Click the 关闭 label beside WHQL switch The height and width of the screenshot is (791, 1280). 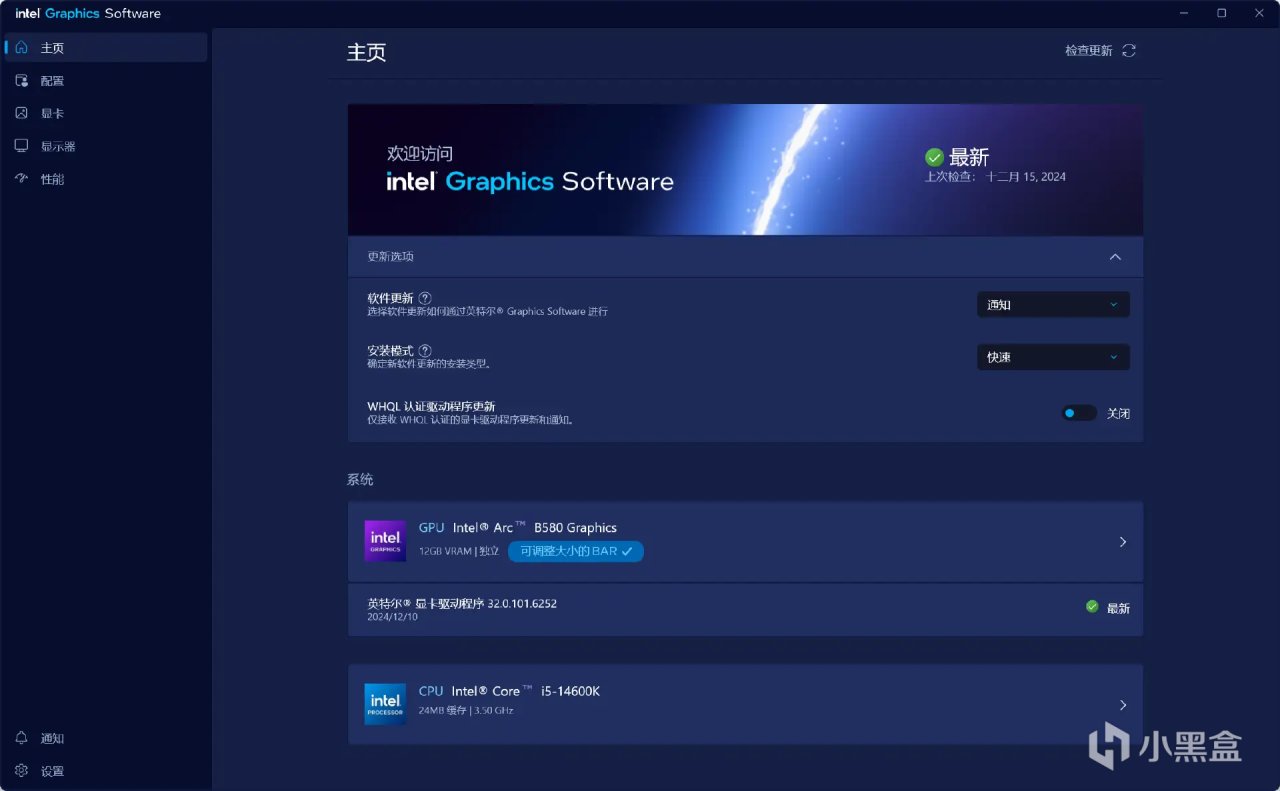click(1118, 413)
